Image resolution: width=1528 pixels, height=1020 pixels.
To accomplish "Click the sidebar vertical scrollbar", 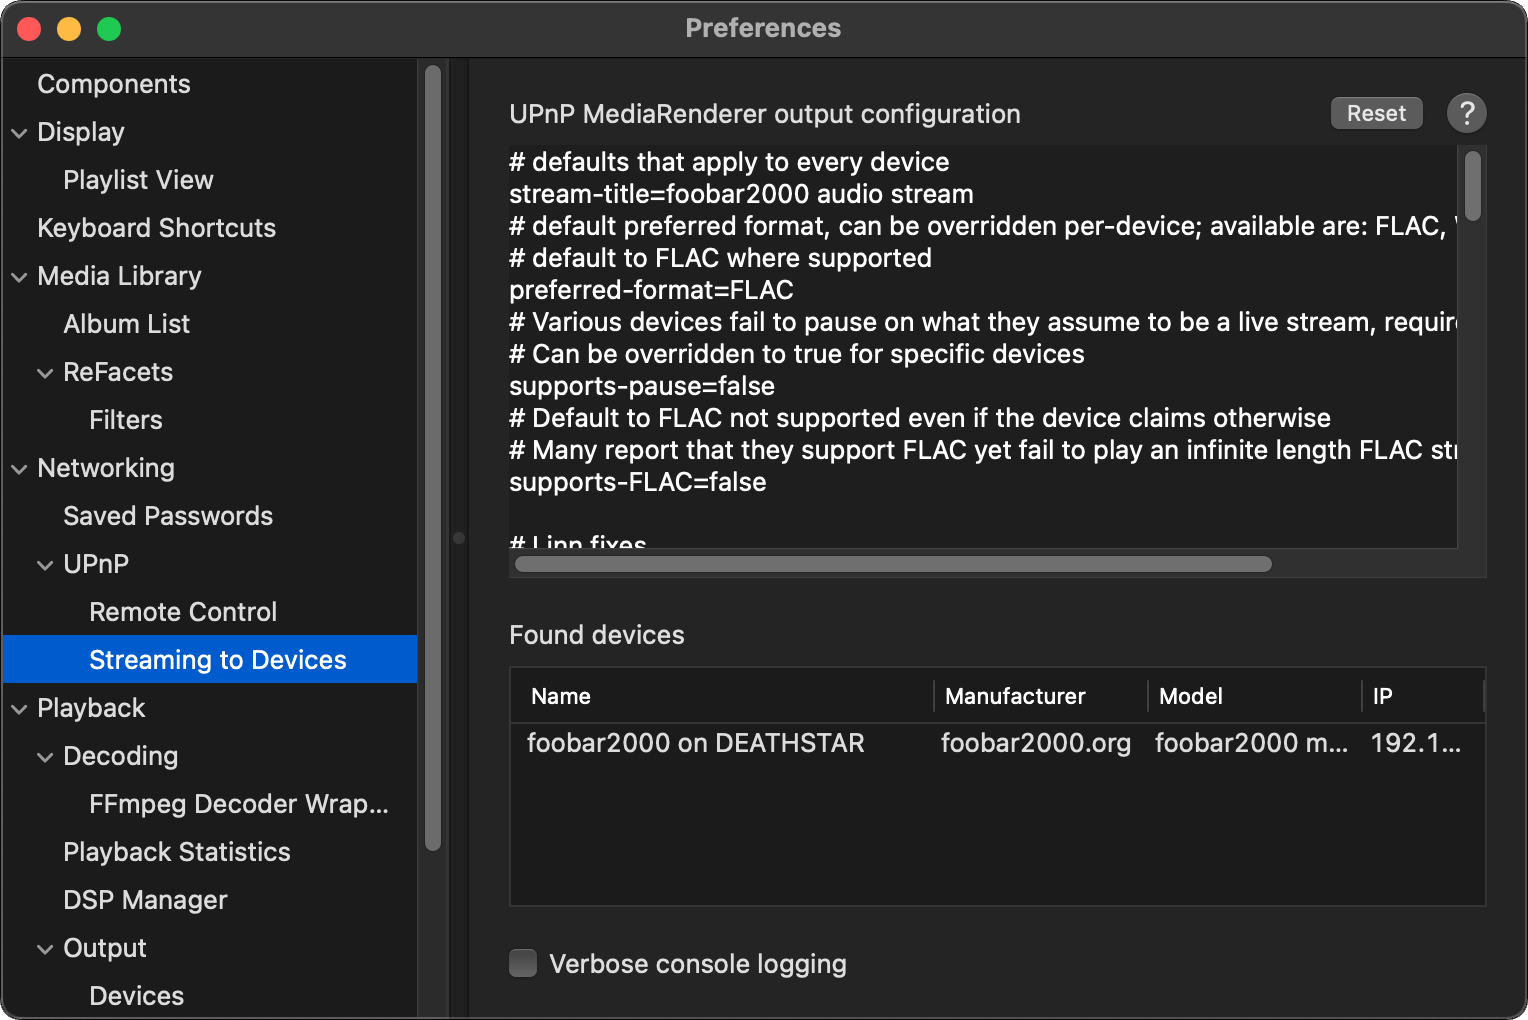I will [433, 458].
